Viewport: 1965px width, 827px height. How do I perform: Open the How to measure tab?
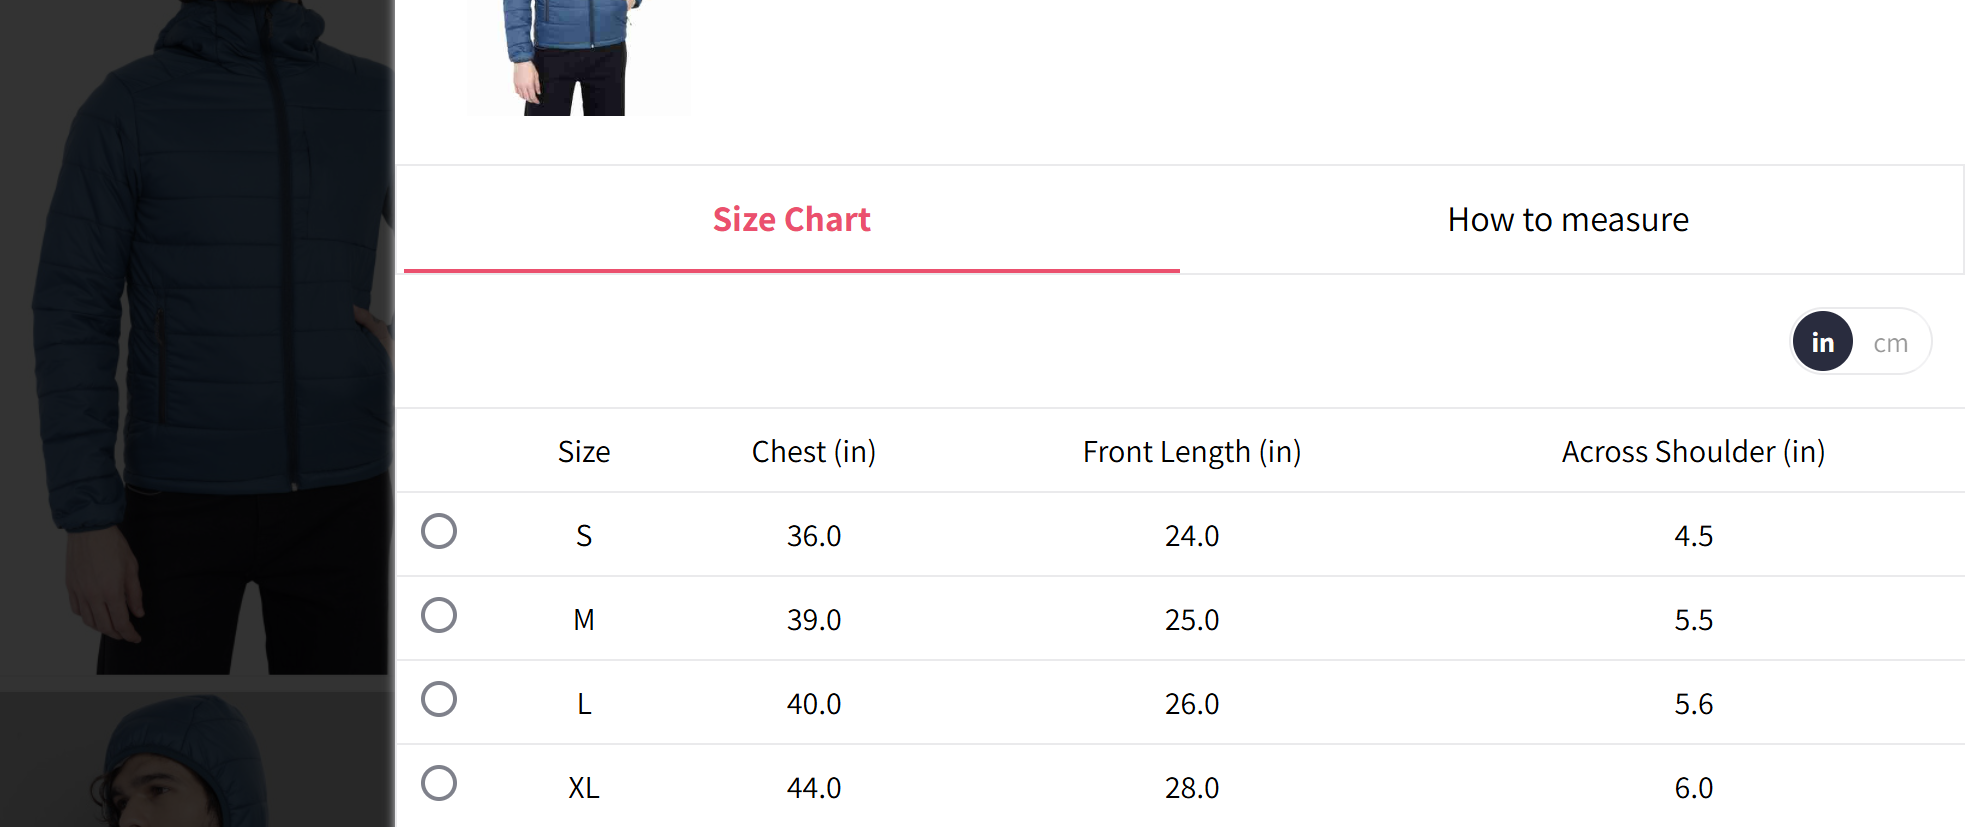click(x=1568, y=220)
